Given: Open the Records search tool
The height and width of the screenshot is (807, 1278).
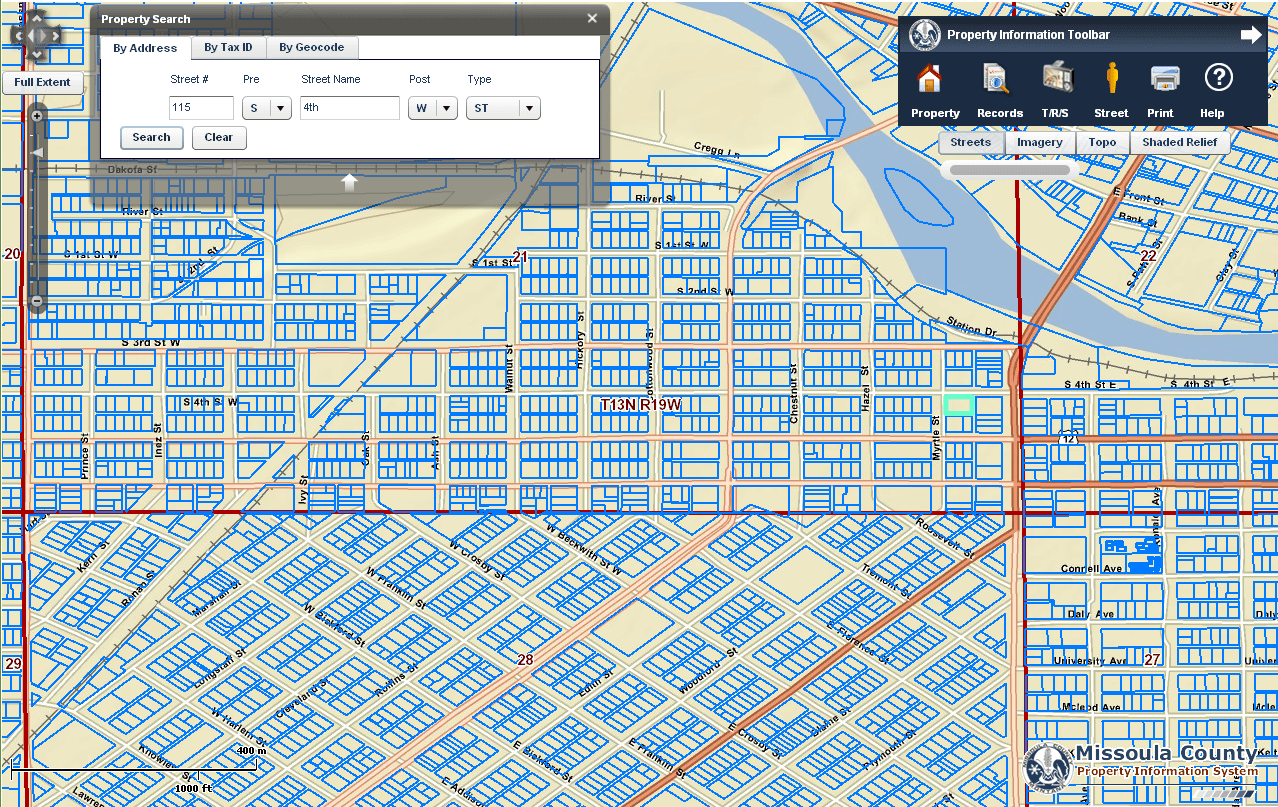Looking at the screenshot, I should tap(999, 90).
